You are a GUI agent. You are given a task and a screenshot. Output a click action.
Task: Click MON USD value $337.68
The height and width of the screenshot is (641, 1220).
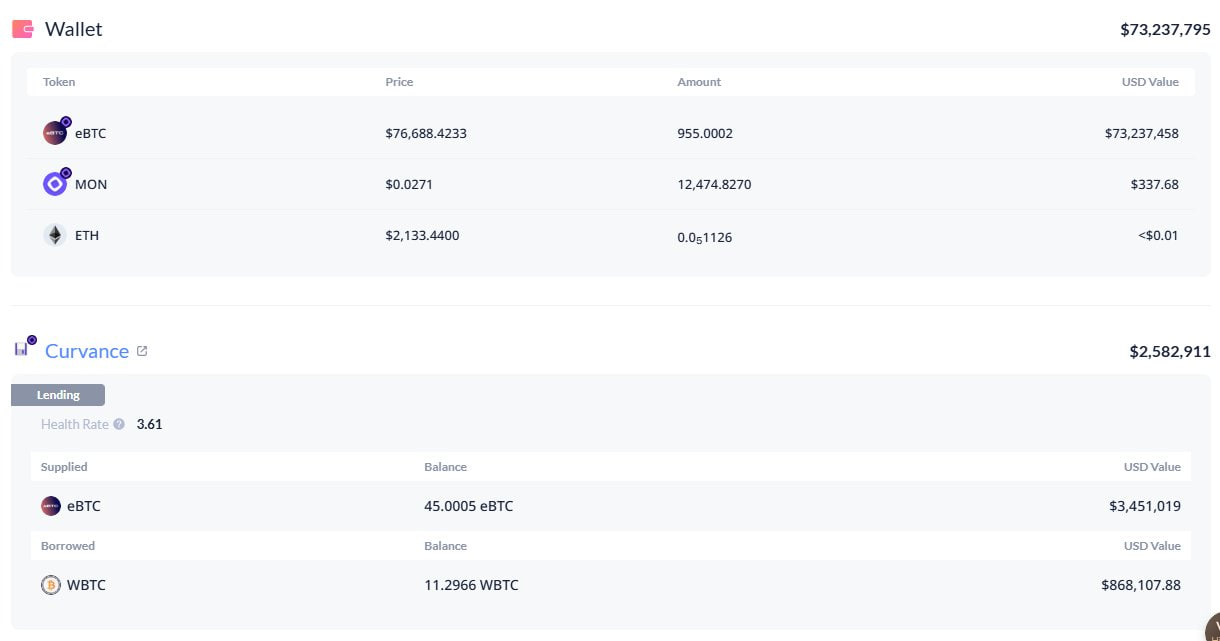point(1154,184)
